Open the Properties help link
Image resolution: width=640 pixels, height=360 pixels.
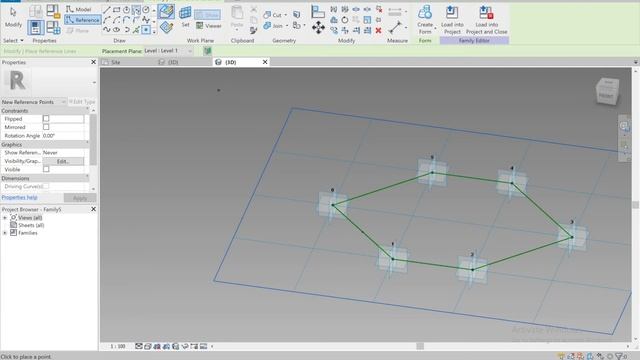[19, 198]
